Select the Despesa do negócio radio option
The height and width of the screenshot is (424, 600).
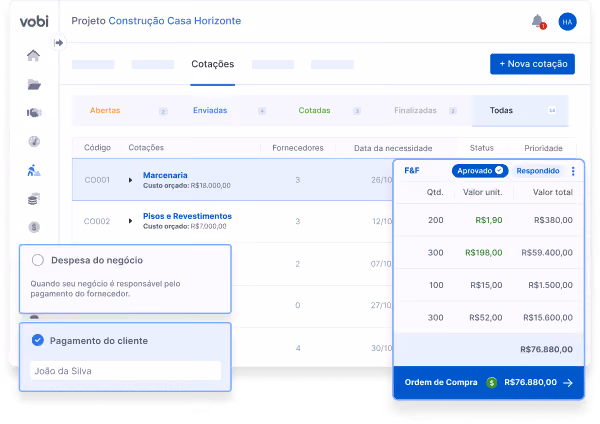click(x=38, y=260)
